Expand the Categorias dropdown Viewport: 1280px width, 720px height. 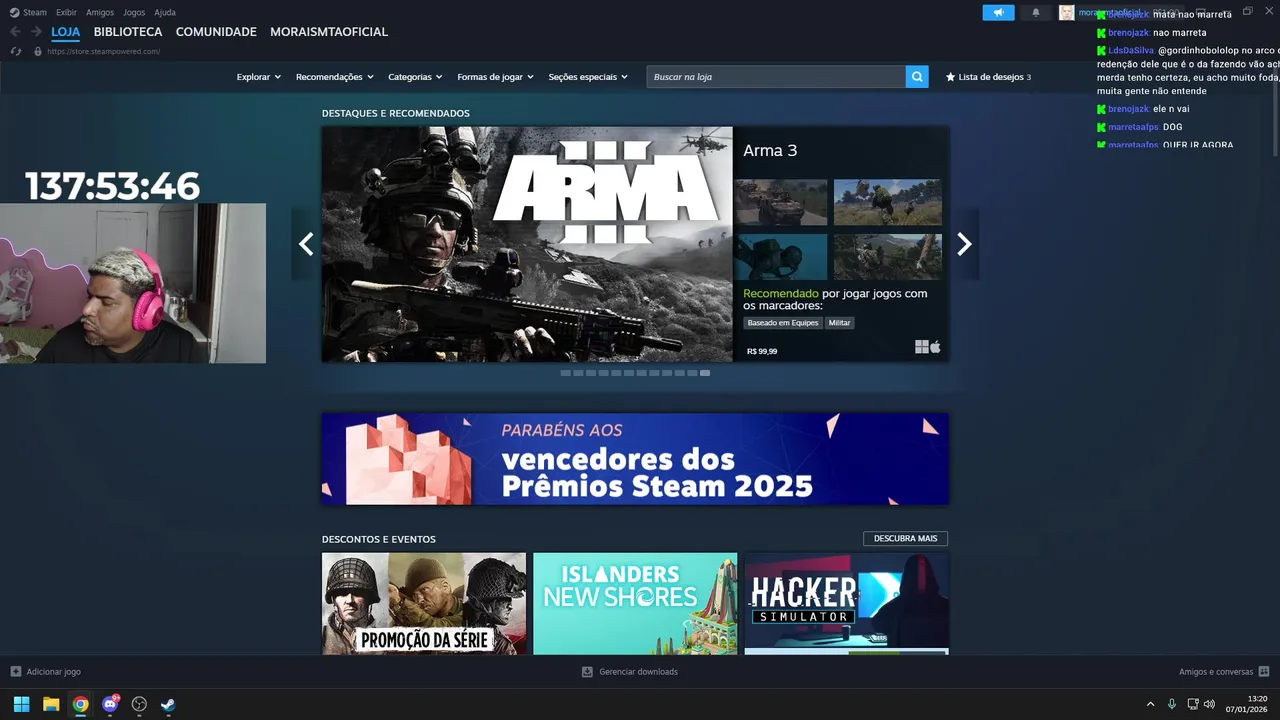[415, 77]
